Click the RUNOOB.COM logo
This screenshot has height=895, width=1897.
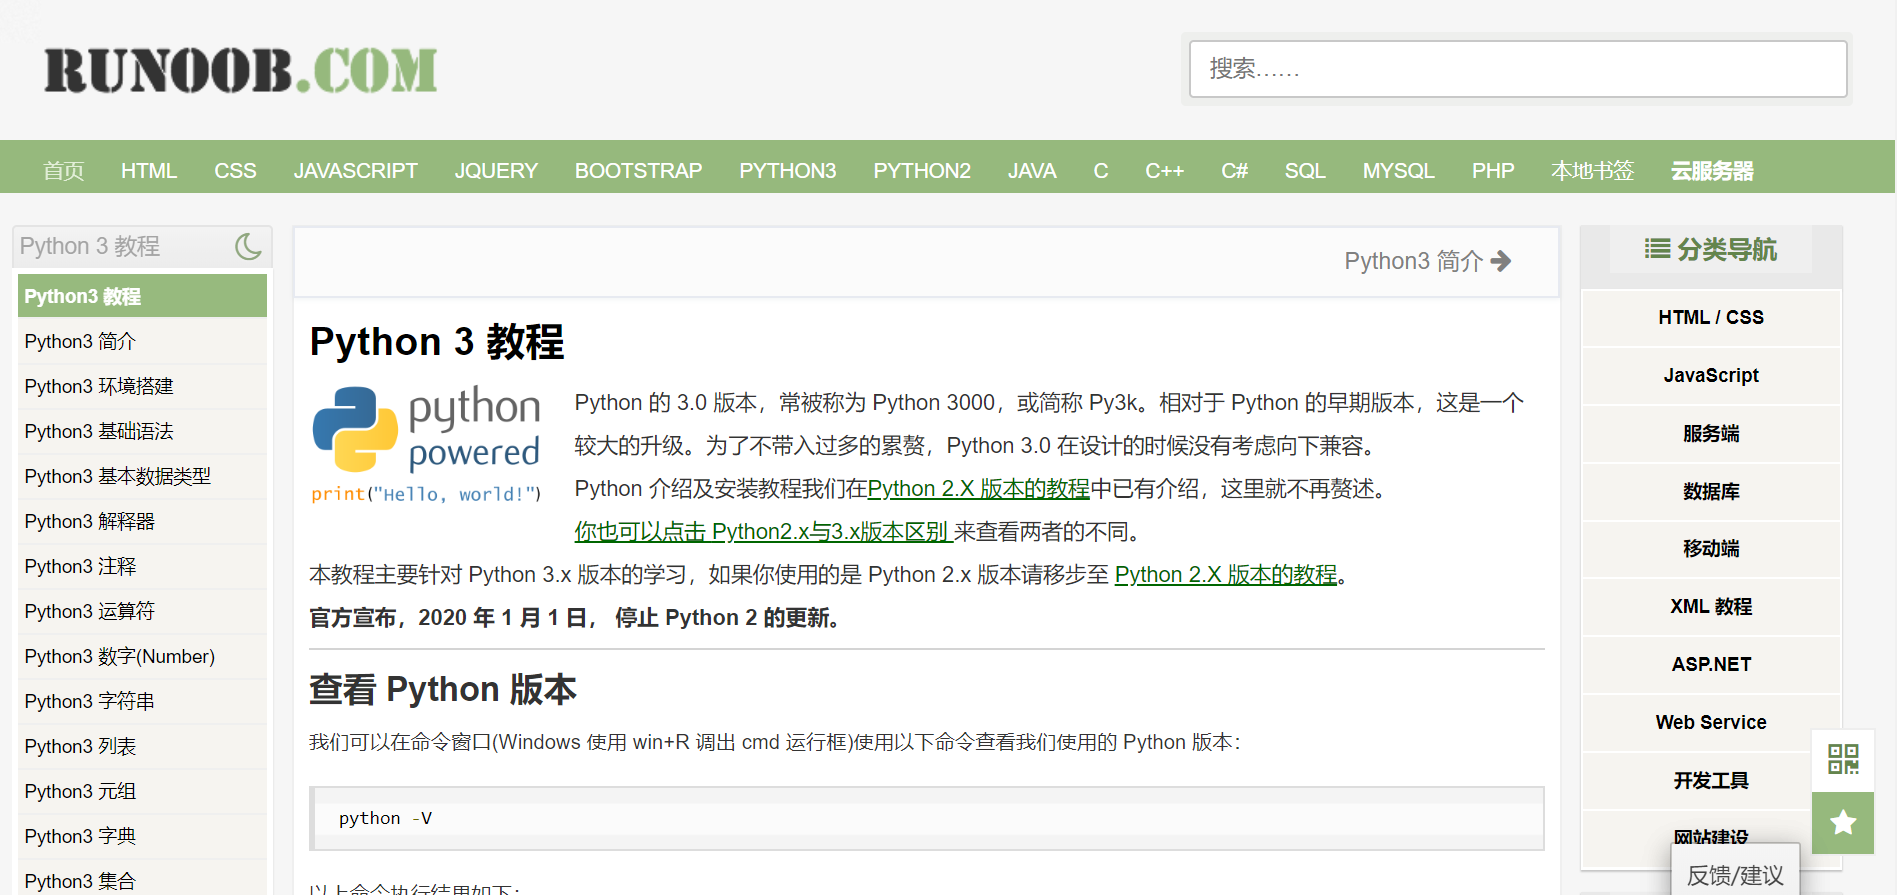[x=241, y=70]
